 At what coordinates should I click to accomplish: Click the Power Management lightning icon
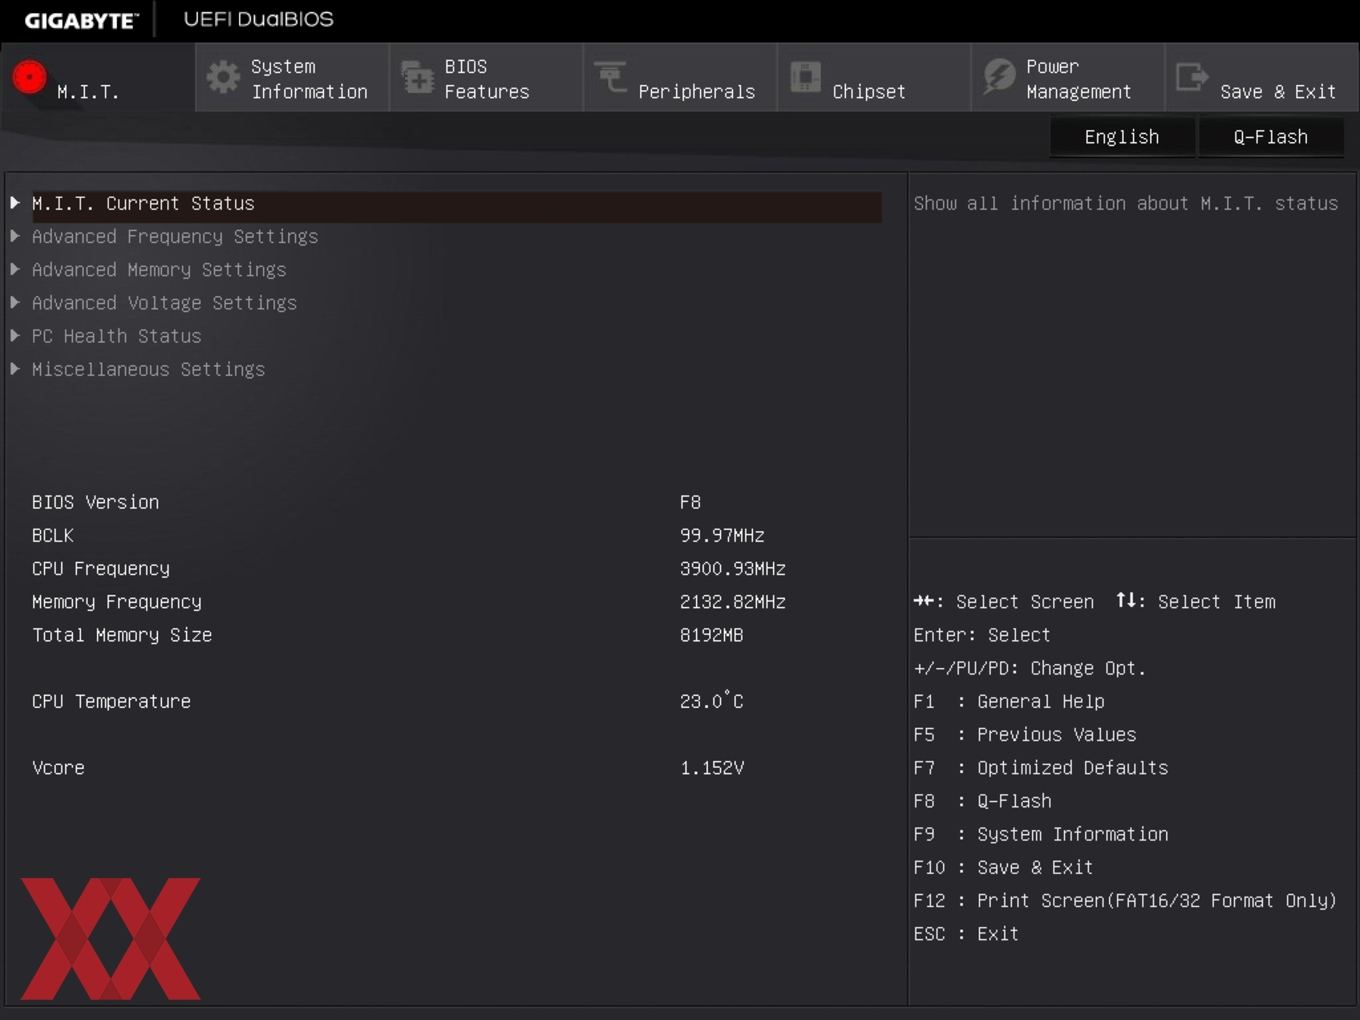click(998, 77)
